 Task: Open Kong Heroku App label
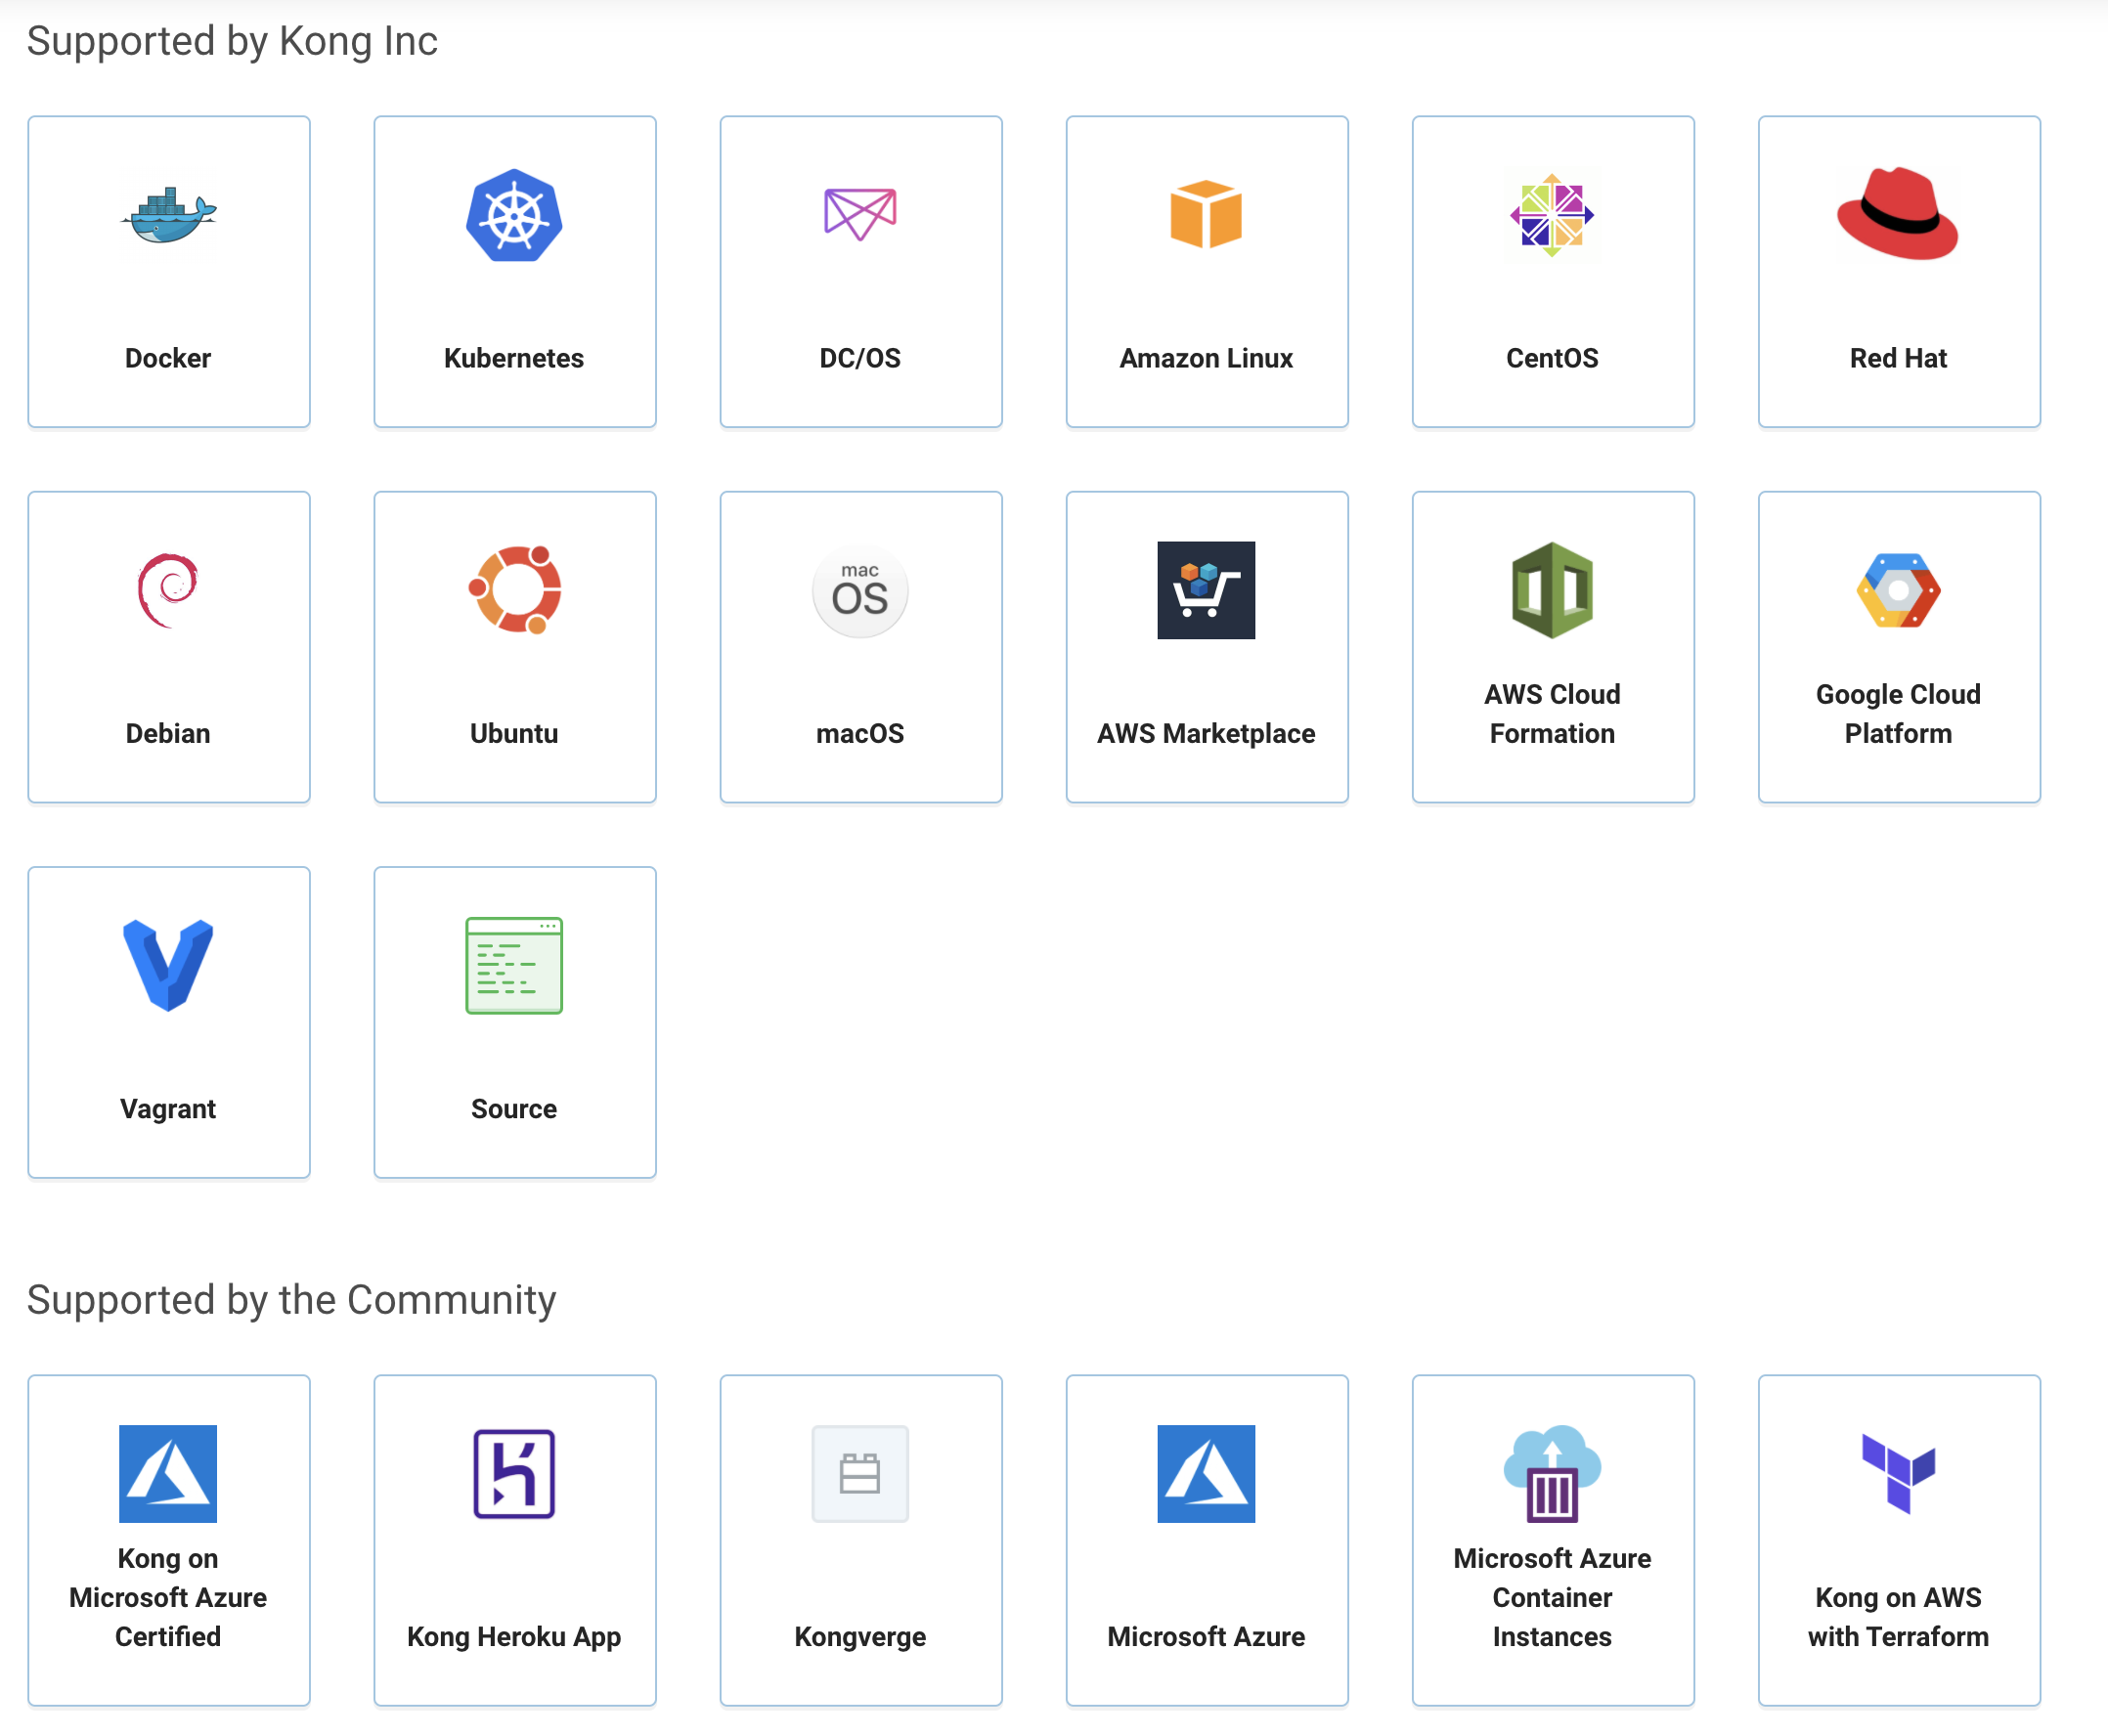(x=514, y=1637)
